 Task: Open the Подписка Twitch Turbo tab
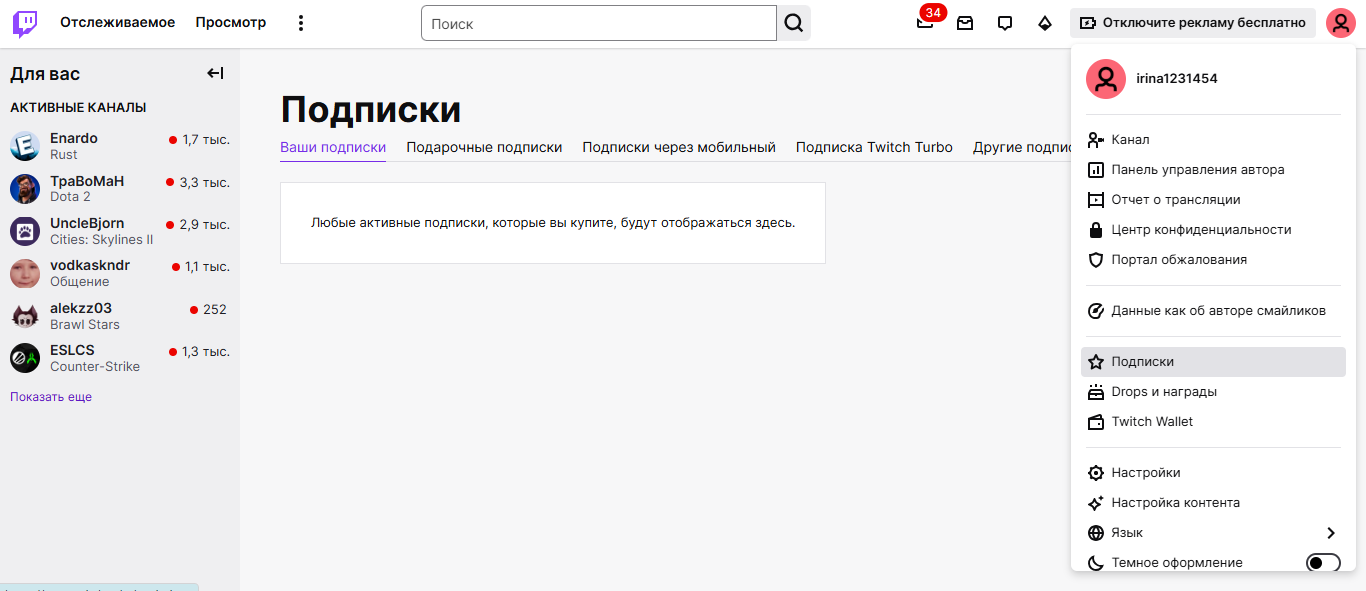[x=874, y=147]
